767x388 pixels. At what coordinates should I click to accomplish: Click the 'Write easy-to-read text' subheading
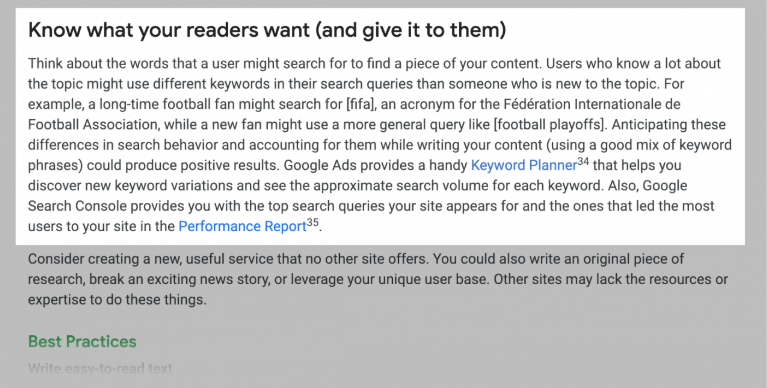100,368
